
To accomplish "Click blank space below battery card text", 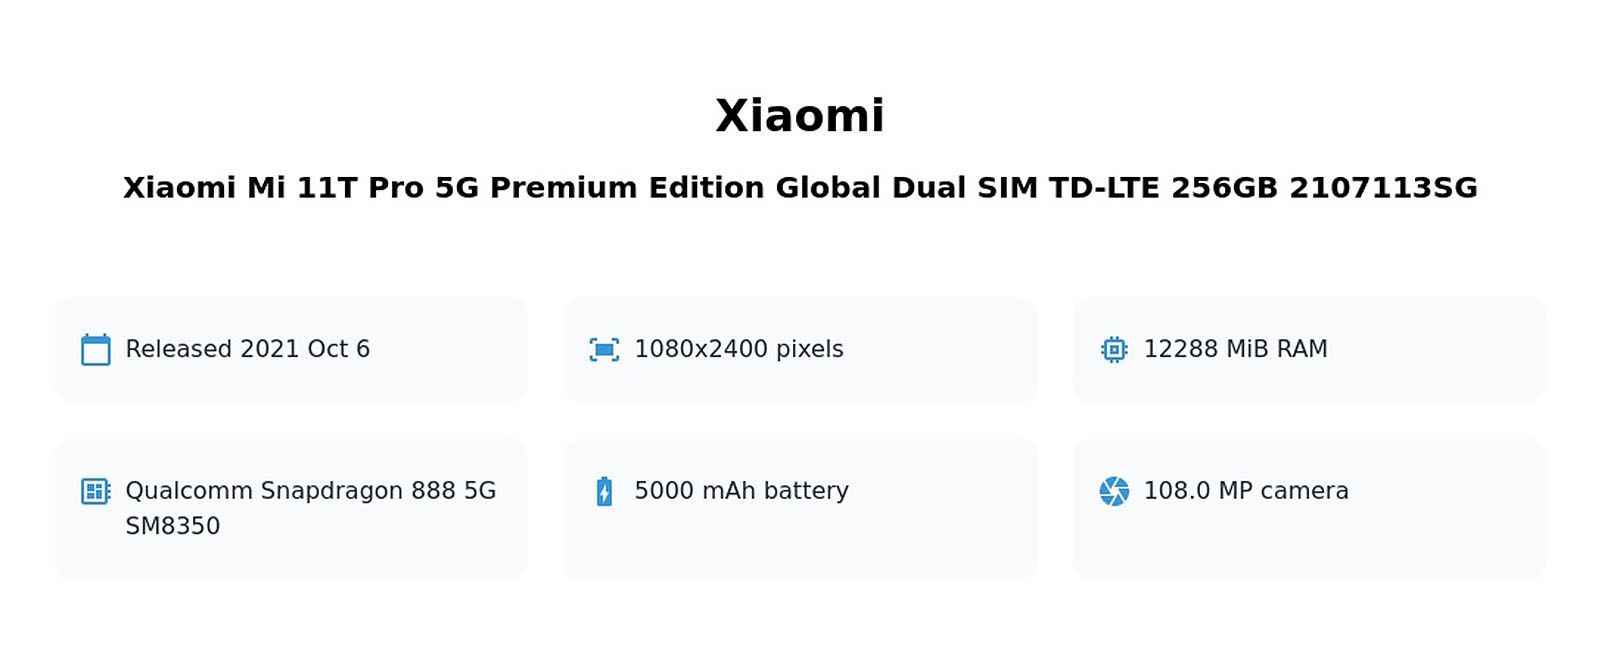I will click(800, 543).
